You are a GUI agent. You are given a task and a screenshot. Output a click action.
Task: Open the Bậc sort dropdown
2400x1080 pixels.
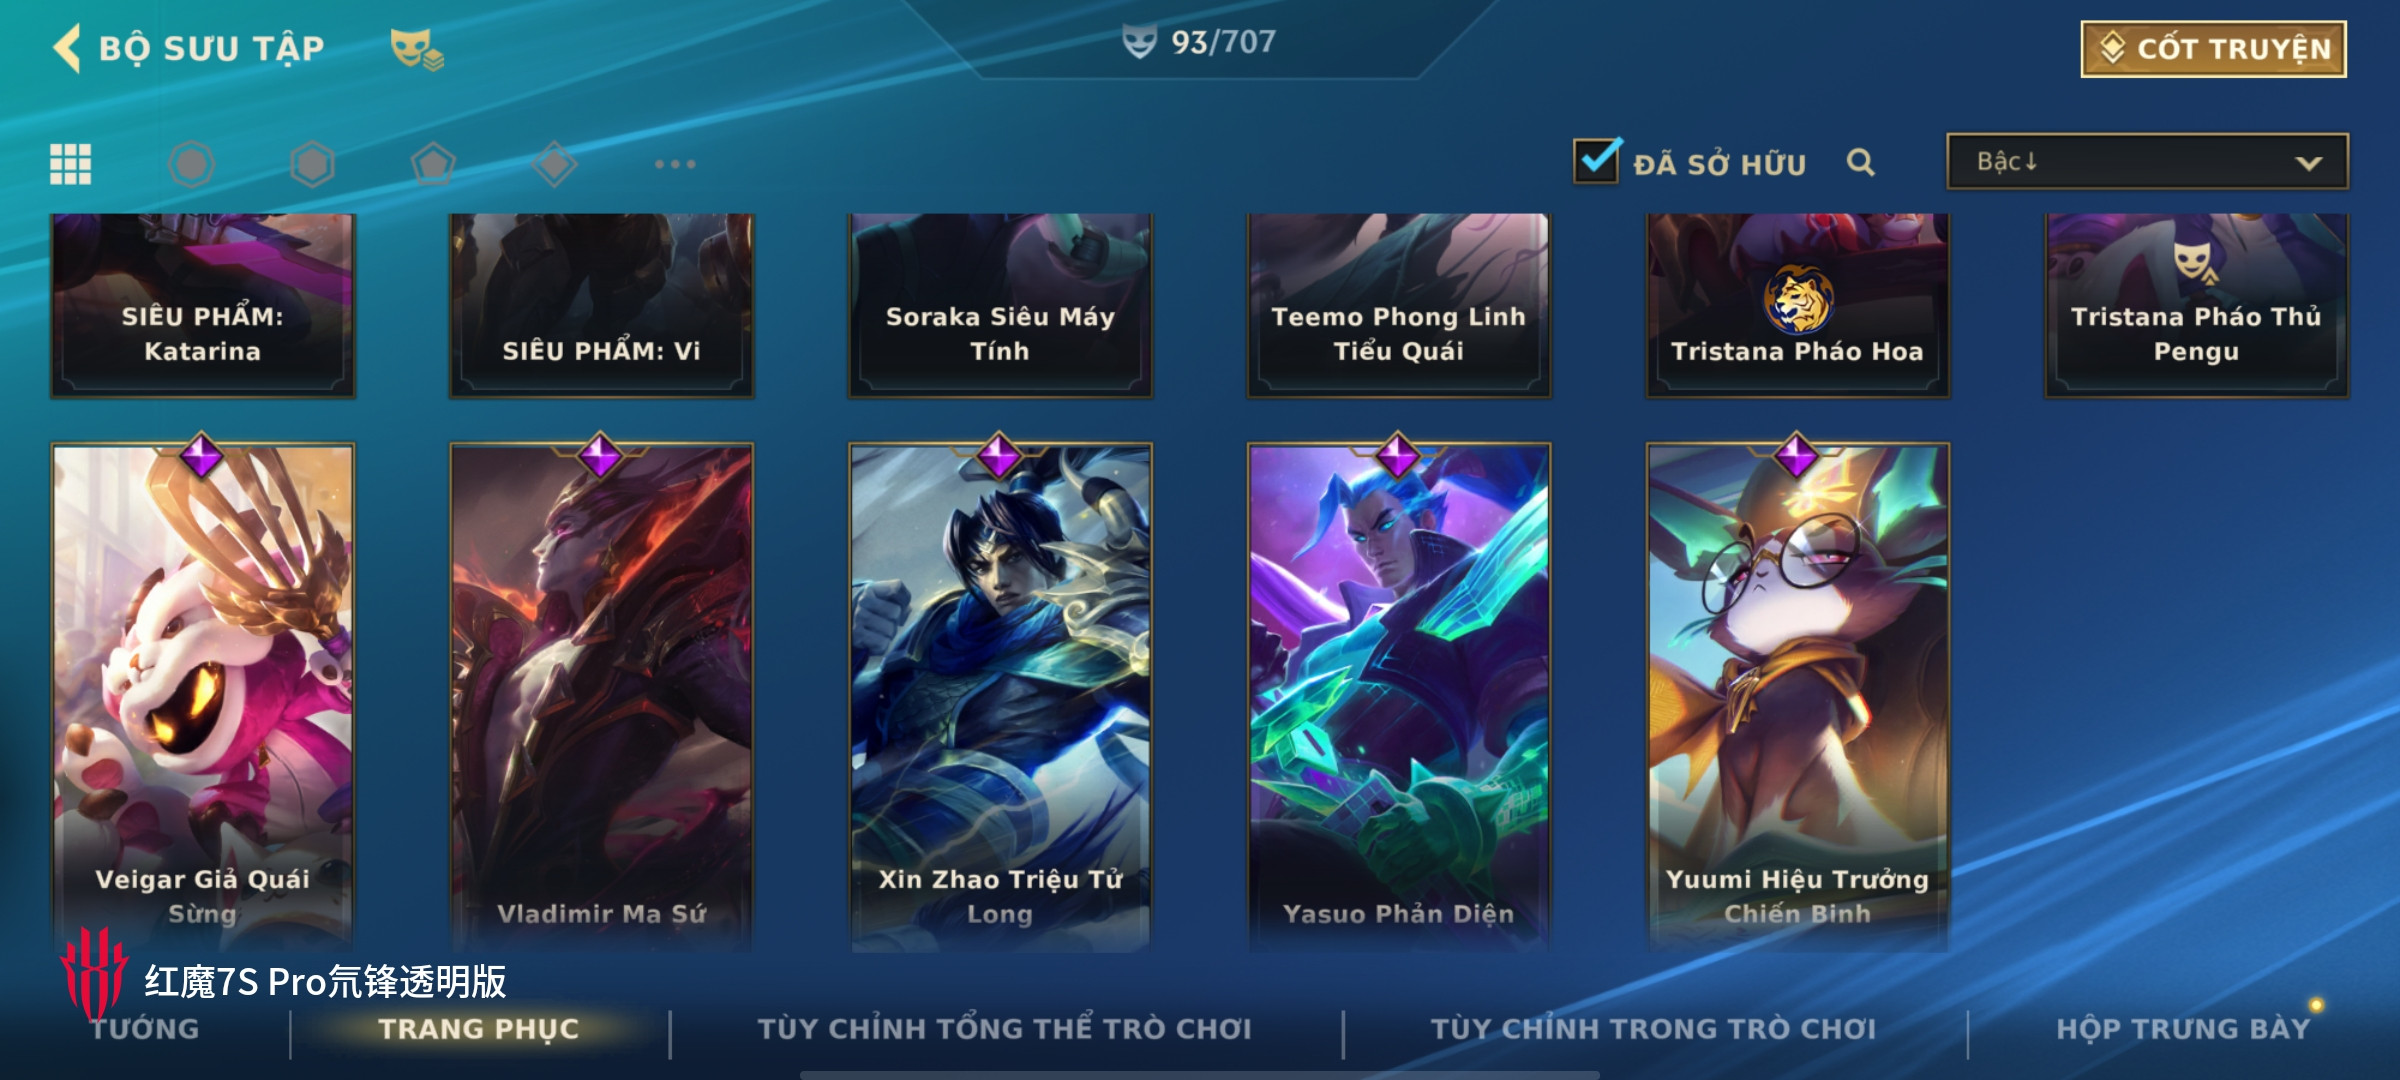(x=2147, y=162)
